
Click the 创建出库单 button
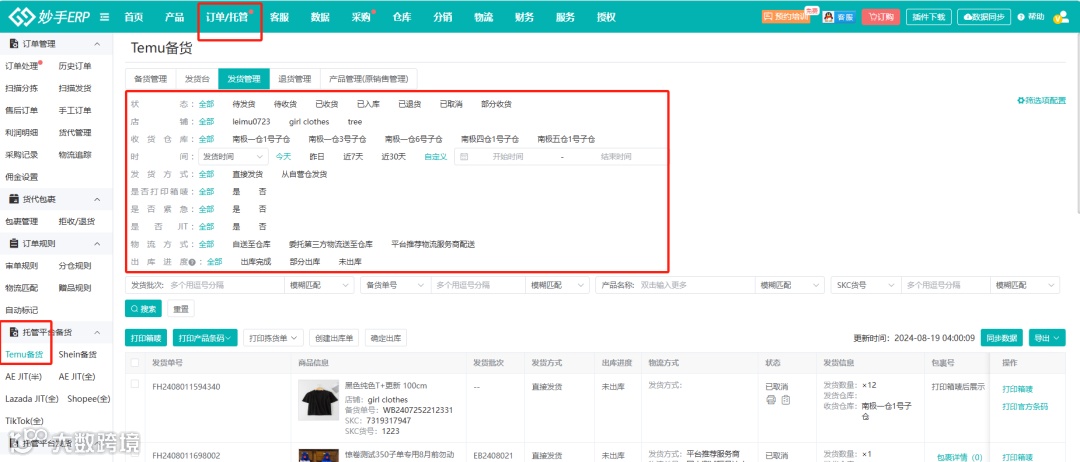pos(334,337)
